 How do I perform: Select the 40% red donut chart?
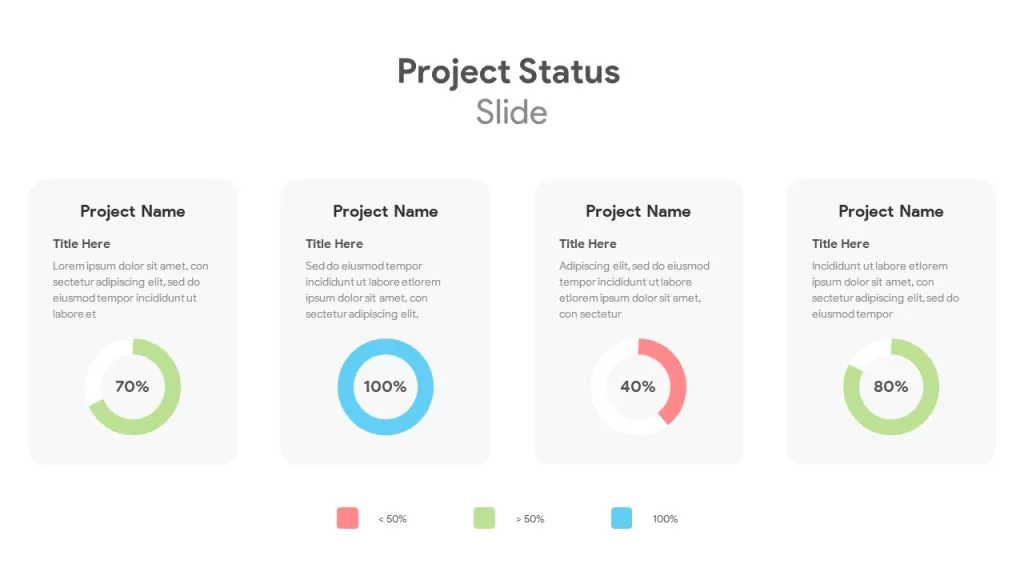click(x=638, y=387)
